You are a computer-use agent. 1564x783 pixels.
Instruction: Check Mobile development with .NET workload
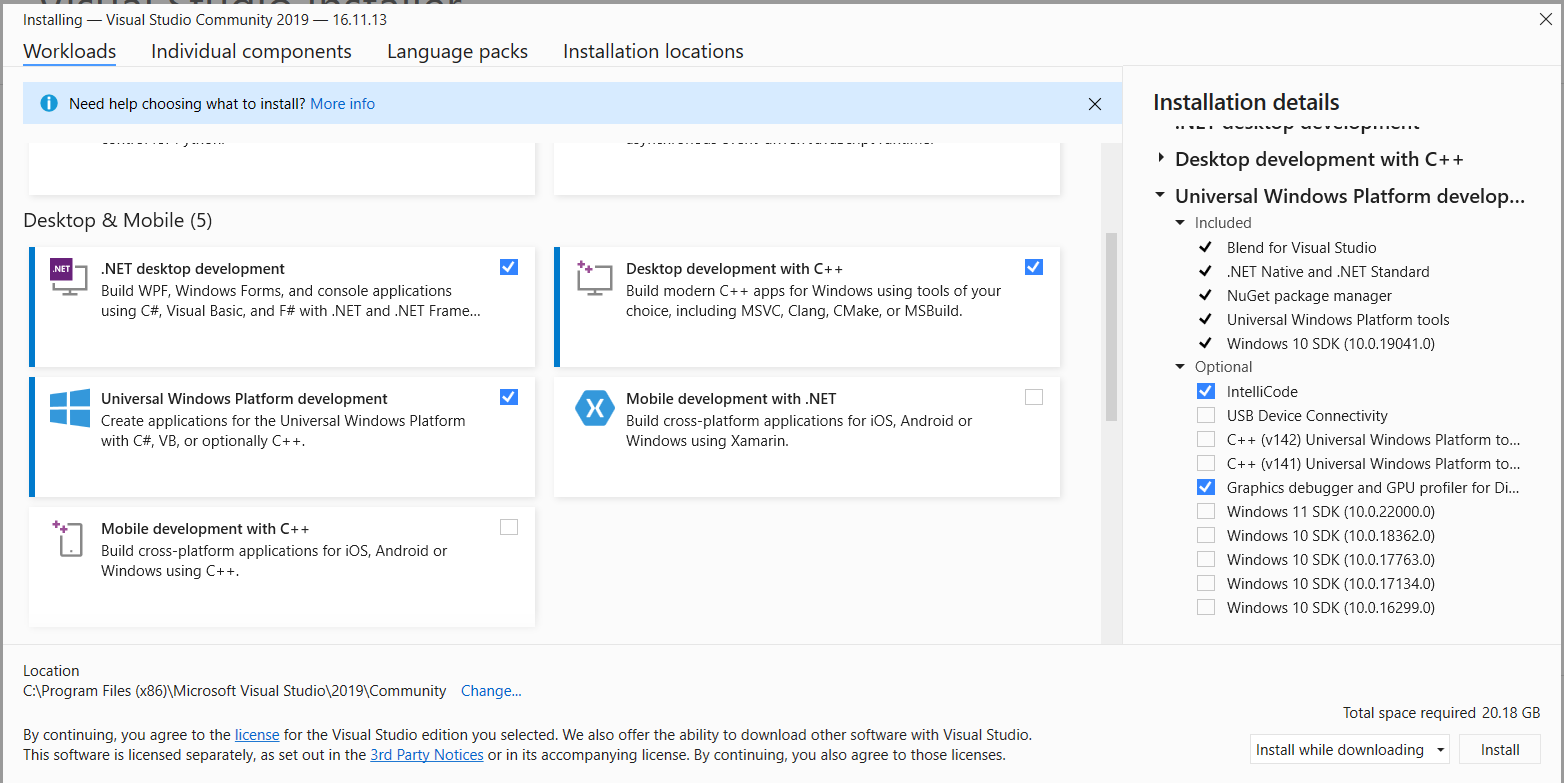[1034, 397]
